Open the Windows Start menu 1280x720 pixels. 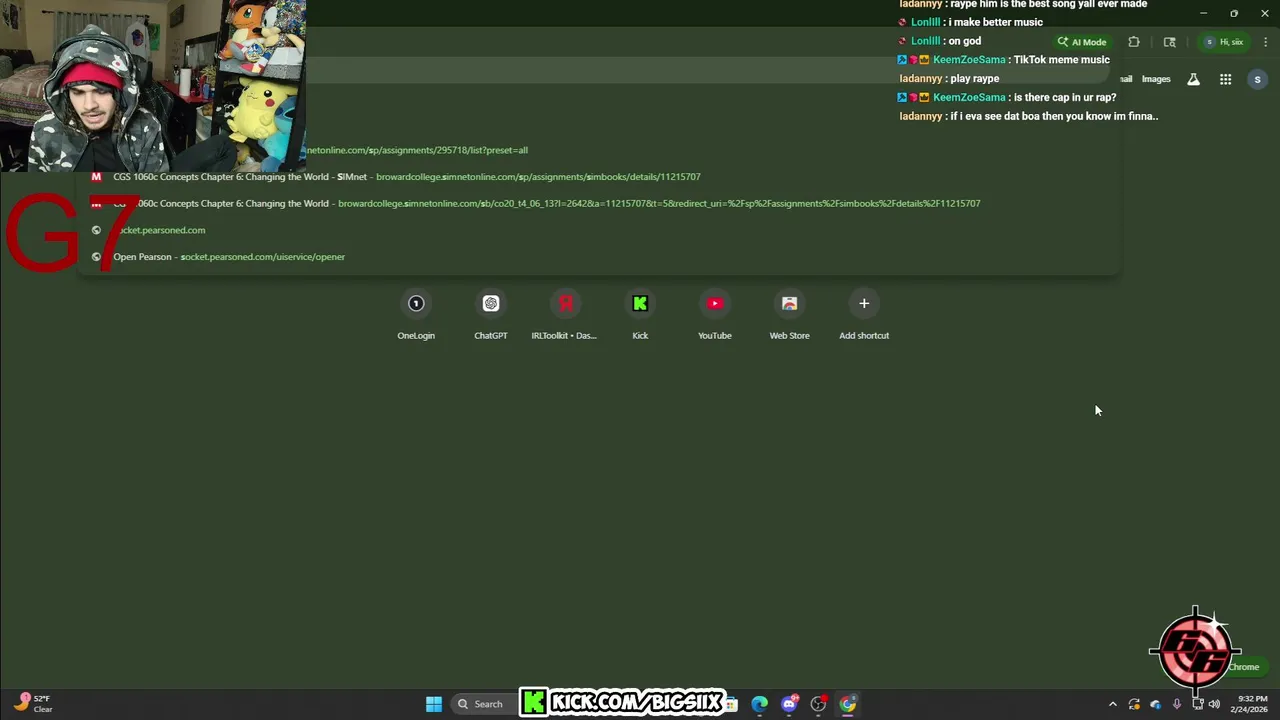pos(434,704)
